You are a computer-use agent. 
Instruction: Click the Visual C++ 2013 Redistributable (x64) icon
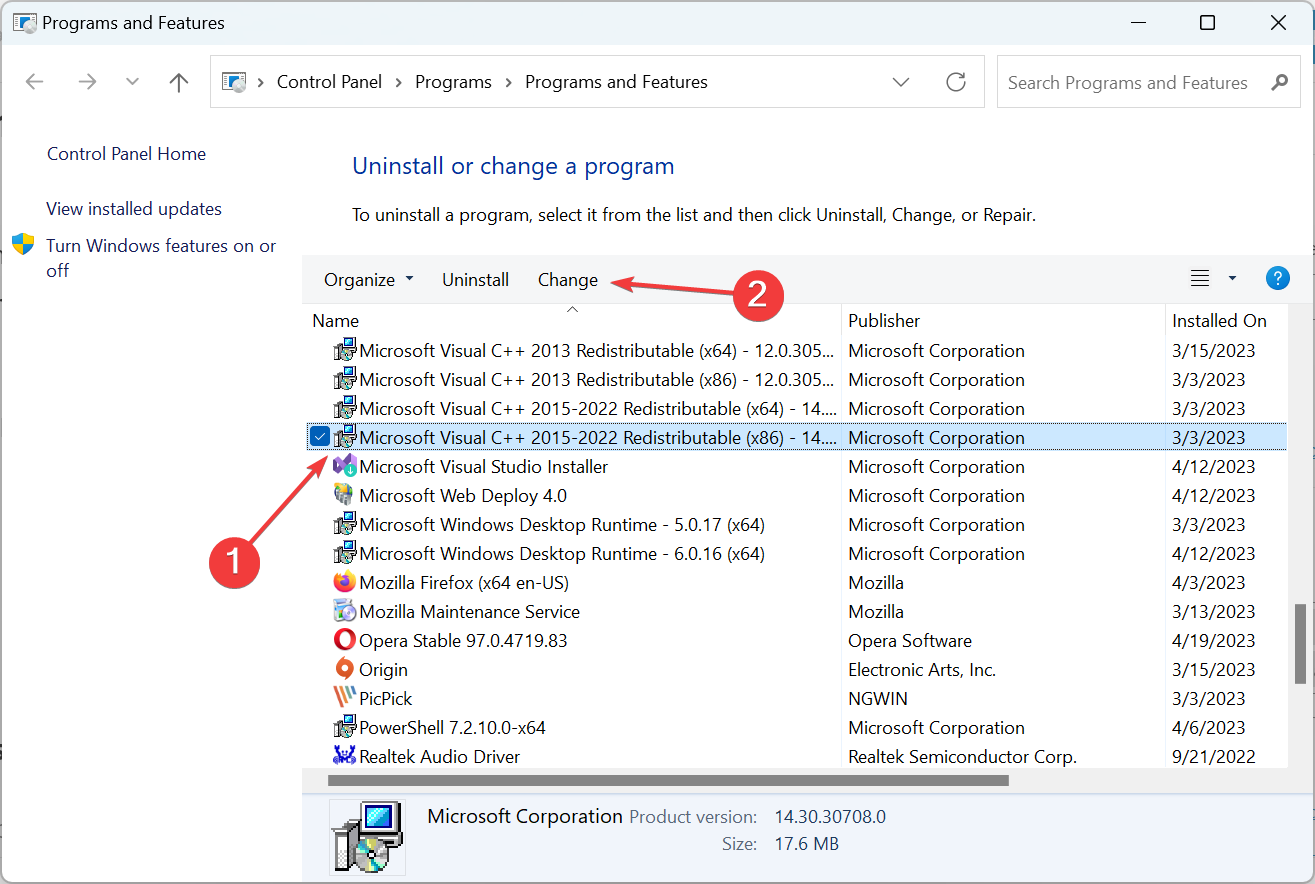(x=345, y=350)
